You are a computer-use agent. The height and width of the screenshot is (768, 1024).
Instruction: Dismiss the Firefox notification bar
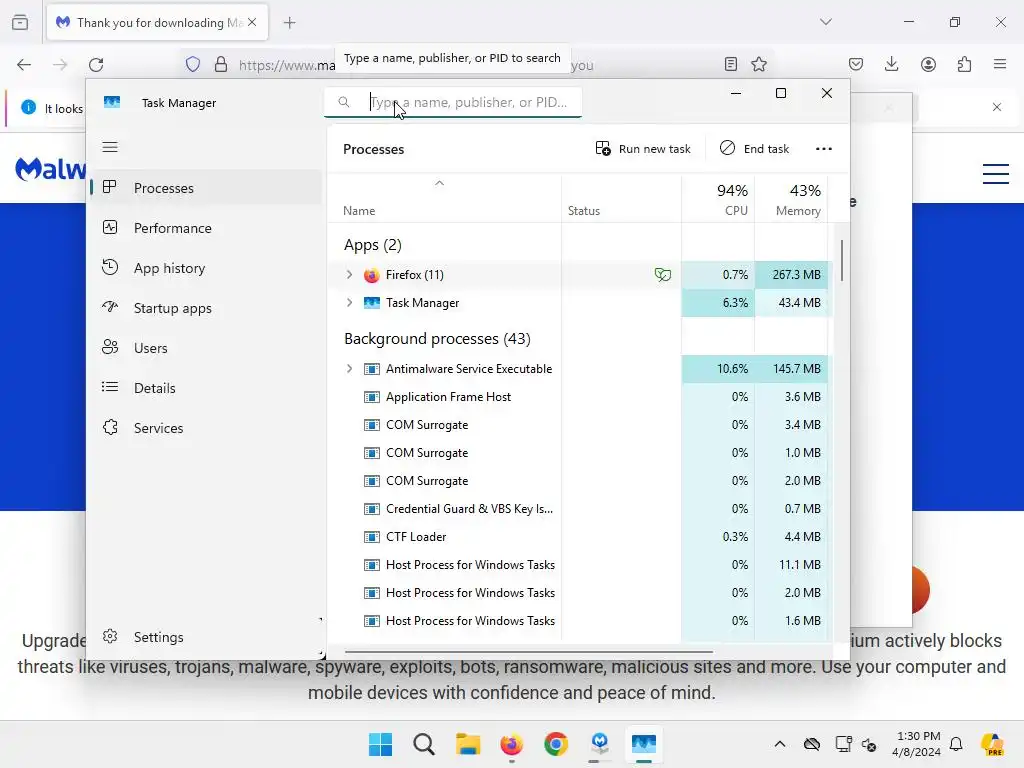coord(997,107)
